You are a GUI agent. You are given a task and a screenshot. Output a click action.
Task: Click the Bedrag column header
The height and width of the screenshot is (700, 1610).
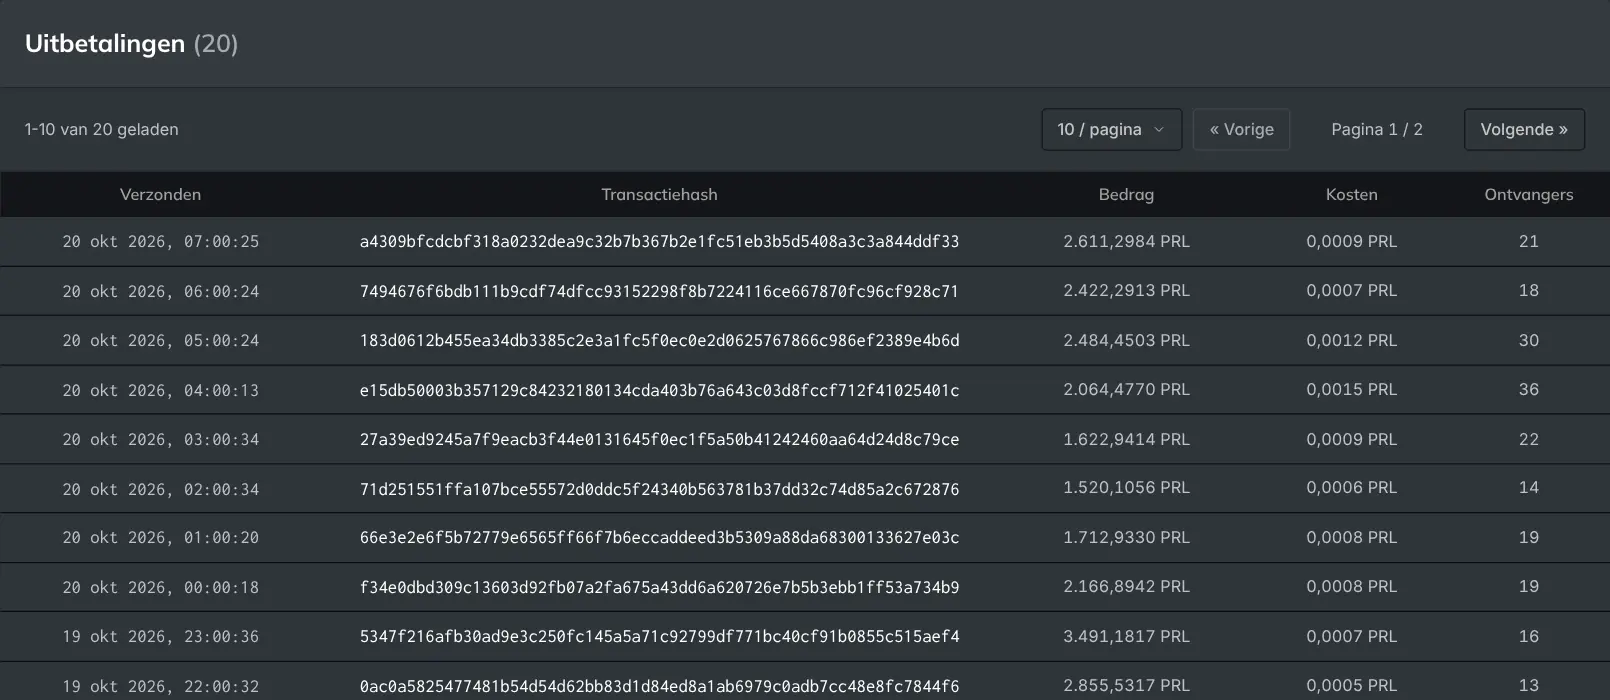point(1126,195)
